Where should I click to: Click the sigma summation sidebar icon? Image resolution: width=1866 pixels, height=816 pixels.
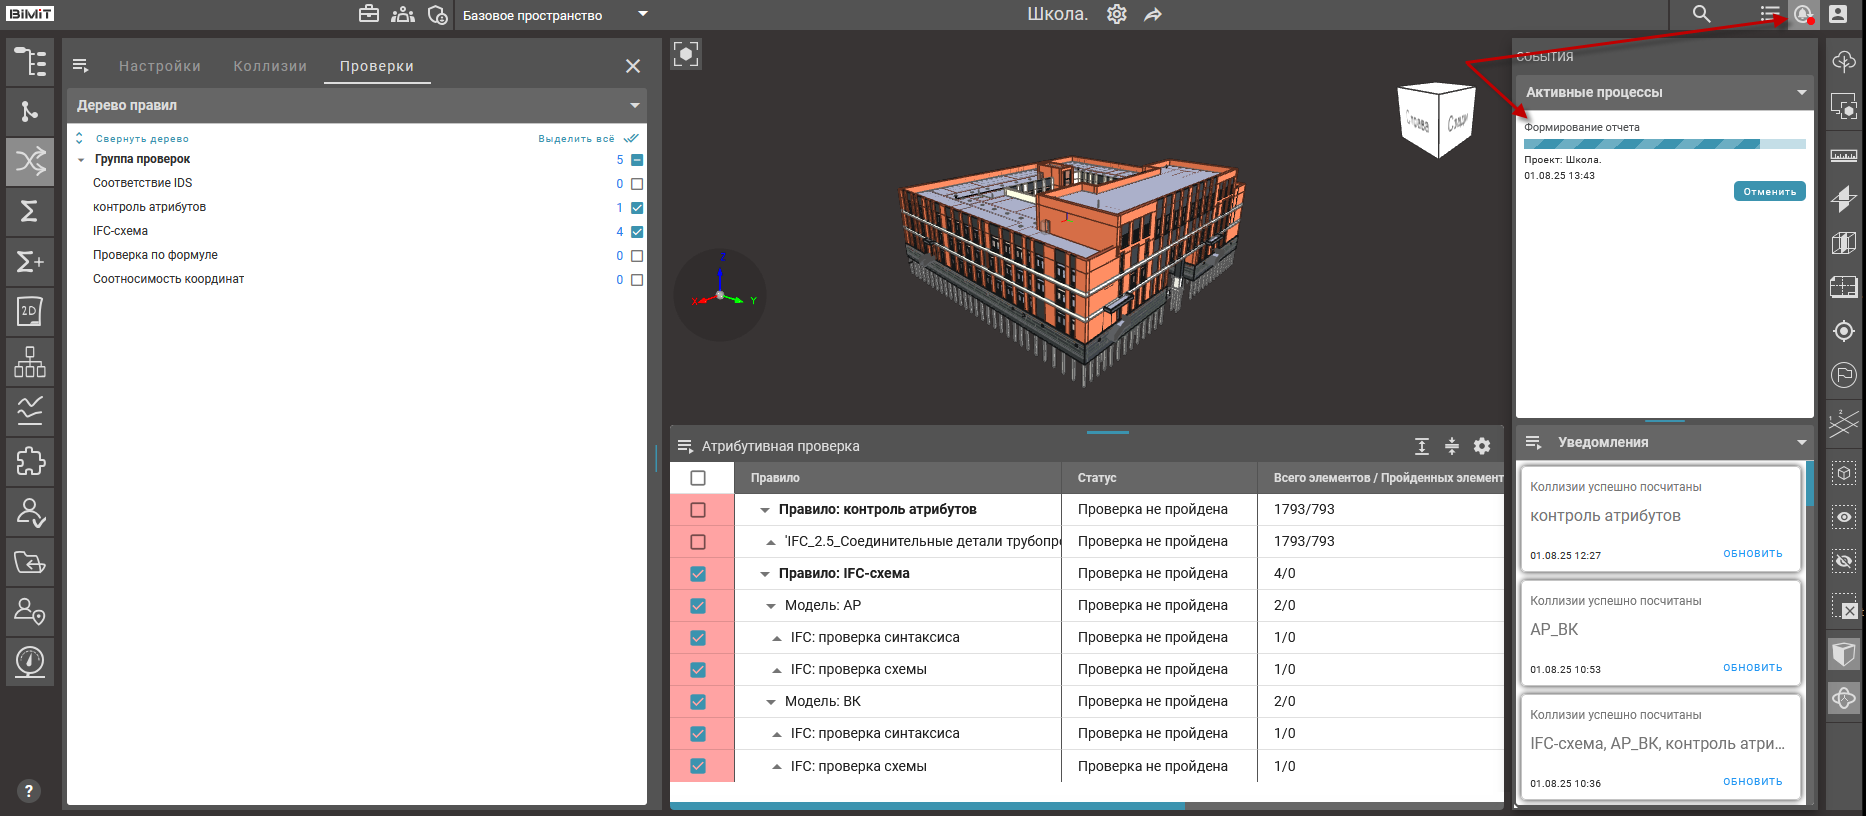coord(30,211)
